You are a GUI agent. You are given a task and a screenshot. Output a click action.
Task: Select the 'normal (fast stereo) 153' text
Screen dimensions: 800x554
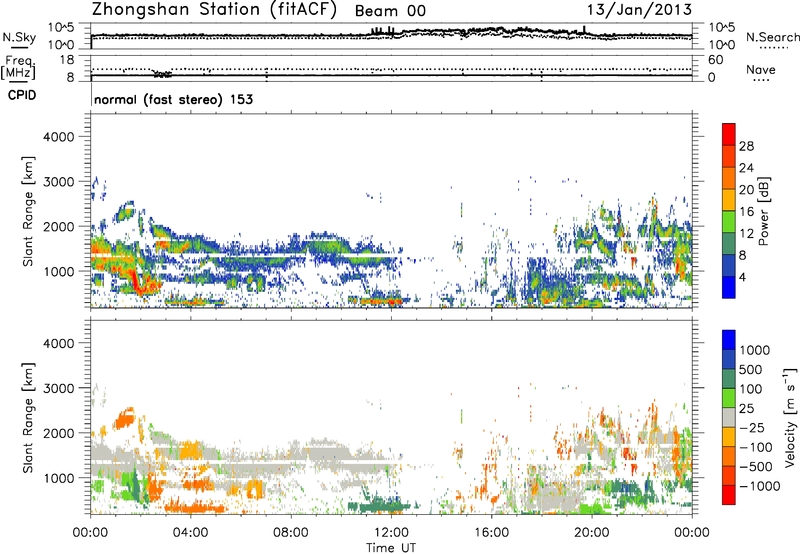tap(173, 99)
